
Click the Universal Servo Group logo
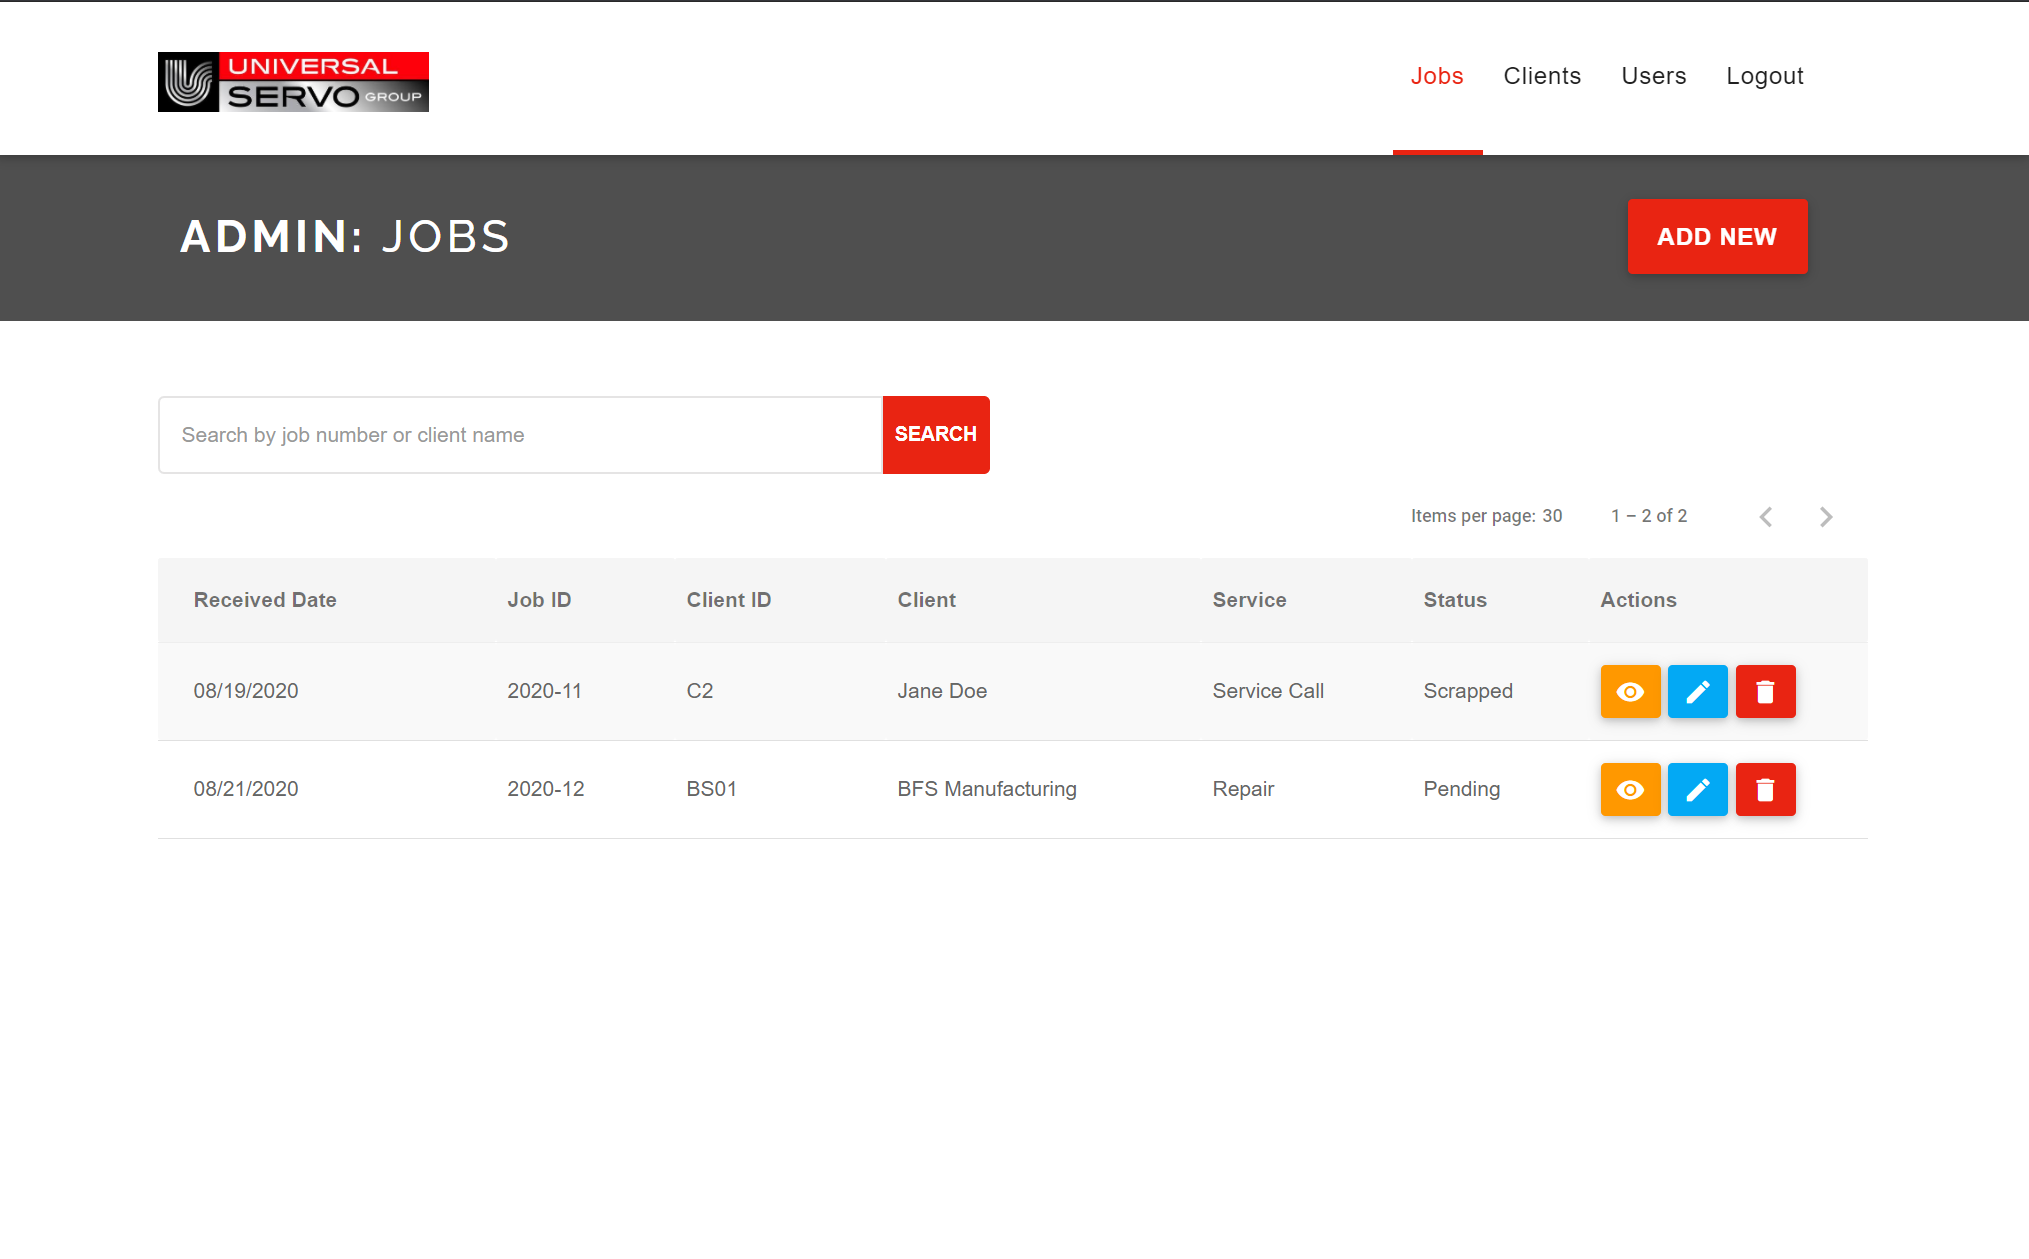(293, 81)
